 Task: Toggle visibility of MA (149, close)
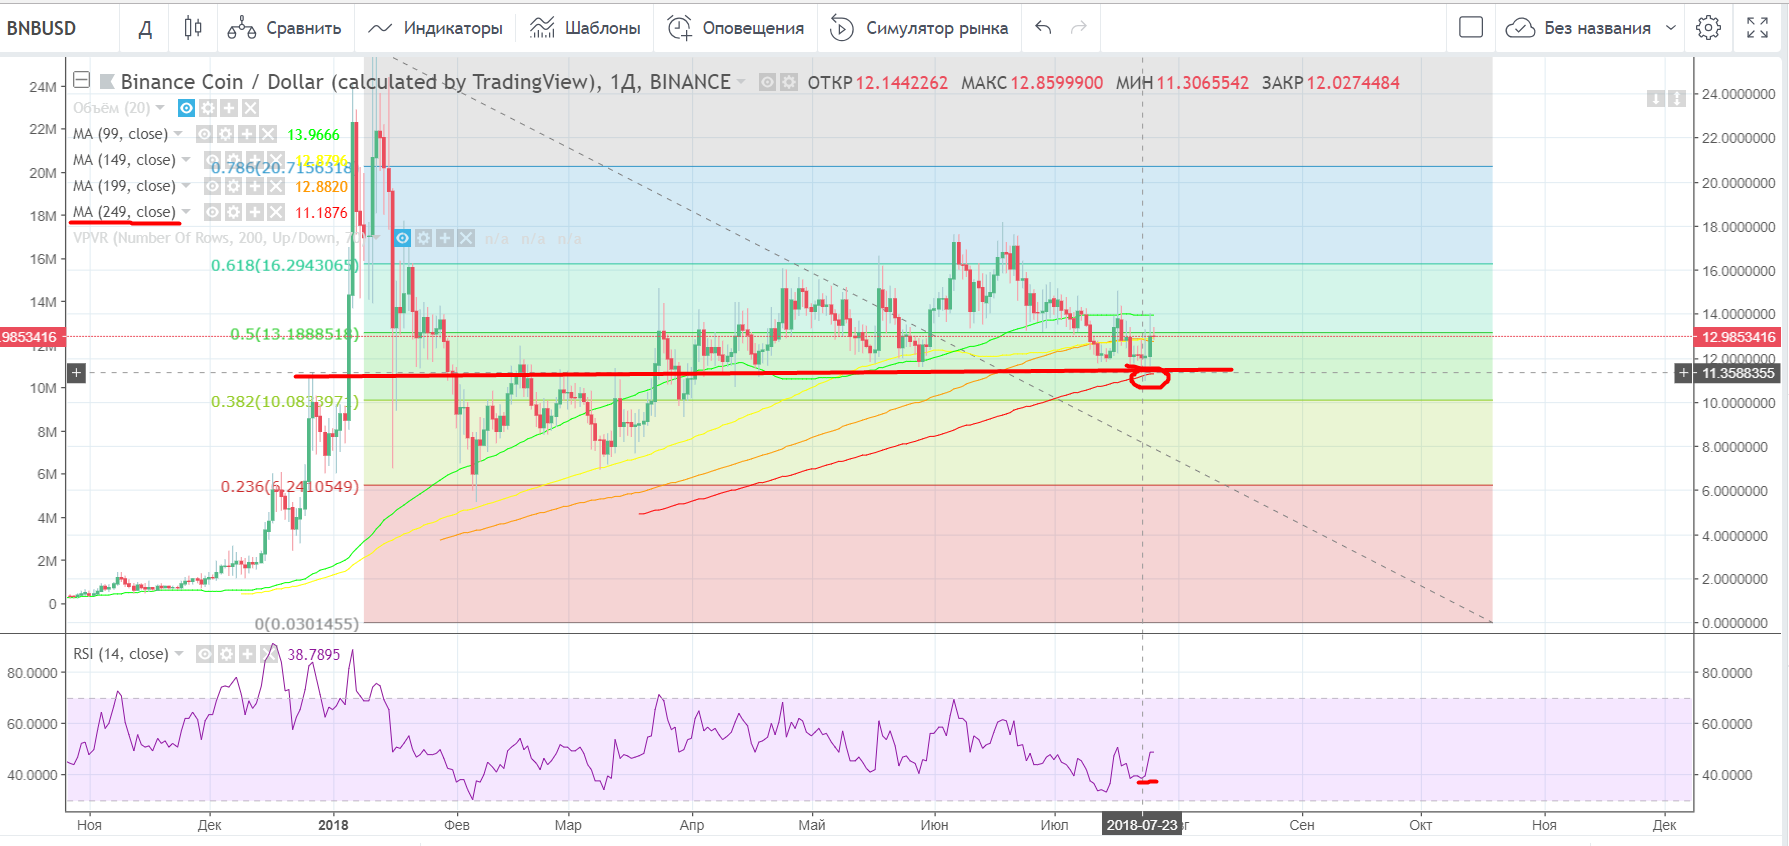(x=212, y=160)
